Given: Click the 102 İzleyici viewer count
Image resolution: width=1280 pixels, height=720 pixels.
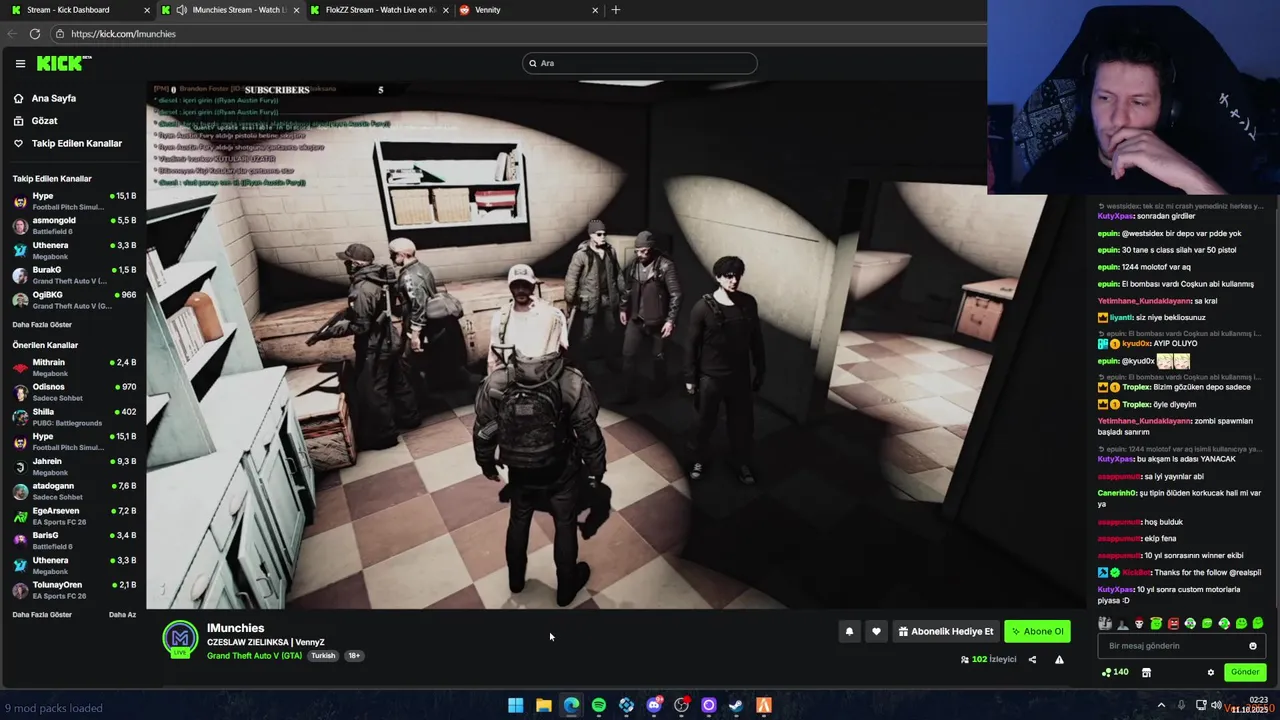Looking at the screenshot, I should 988,659.
